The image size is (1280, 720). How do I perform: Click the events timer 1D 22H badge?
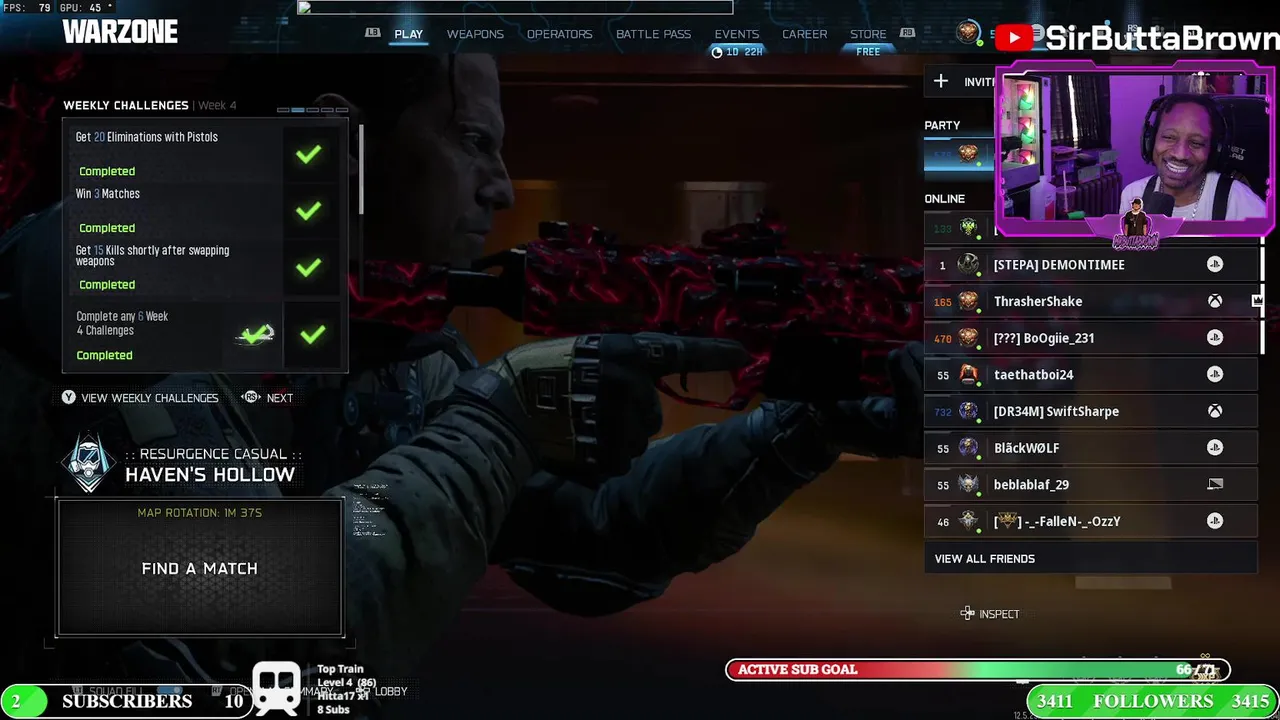coord(737,52)
